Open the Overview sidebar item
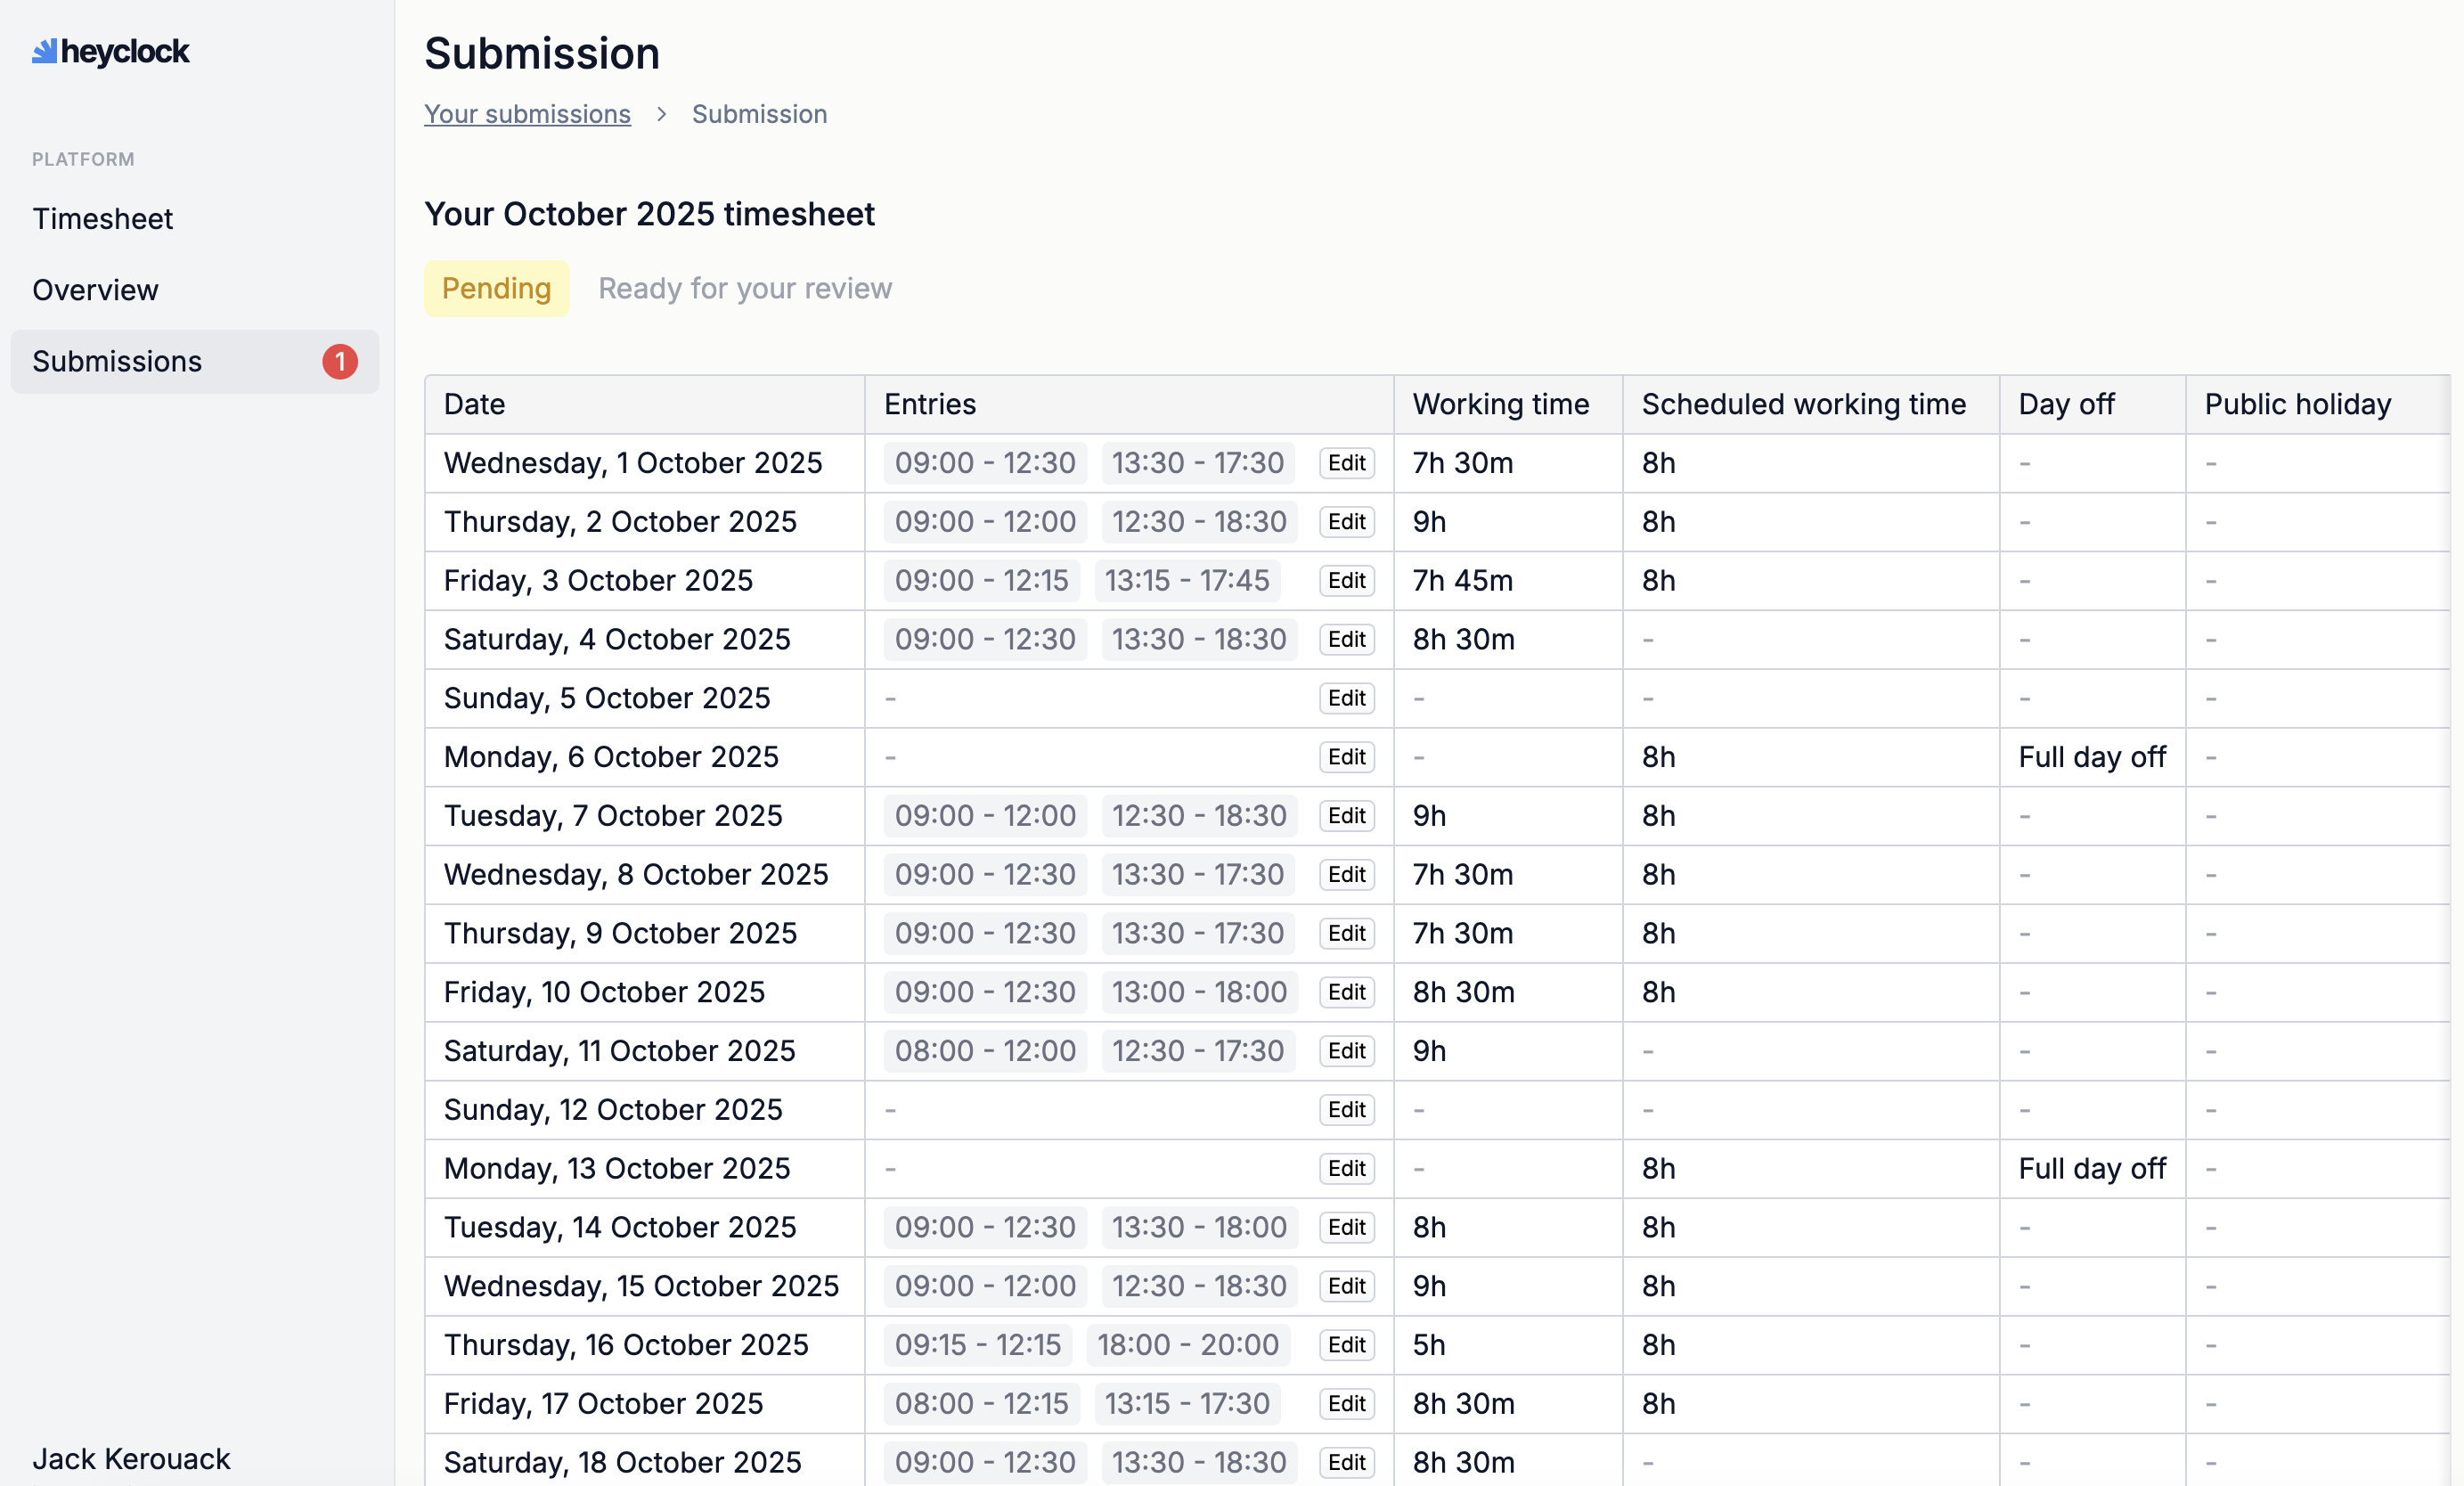This screenshot has width=2464, height=1486. [x=95, y=290]
